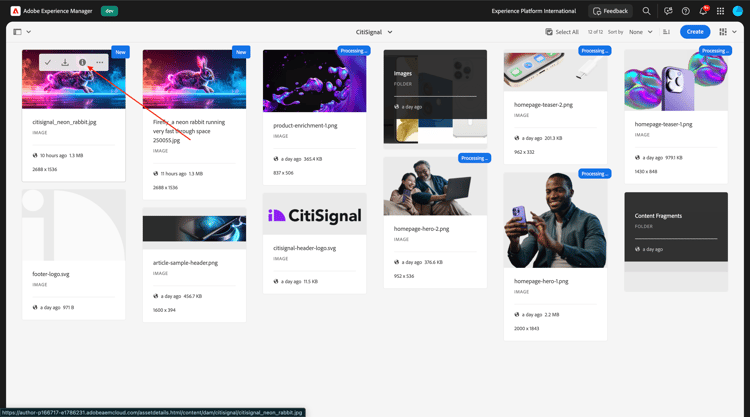Image resolution: width=750 pixels, height=417 pixels.
Task: Click Feedback button
Action: click(x=610, y=11)
